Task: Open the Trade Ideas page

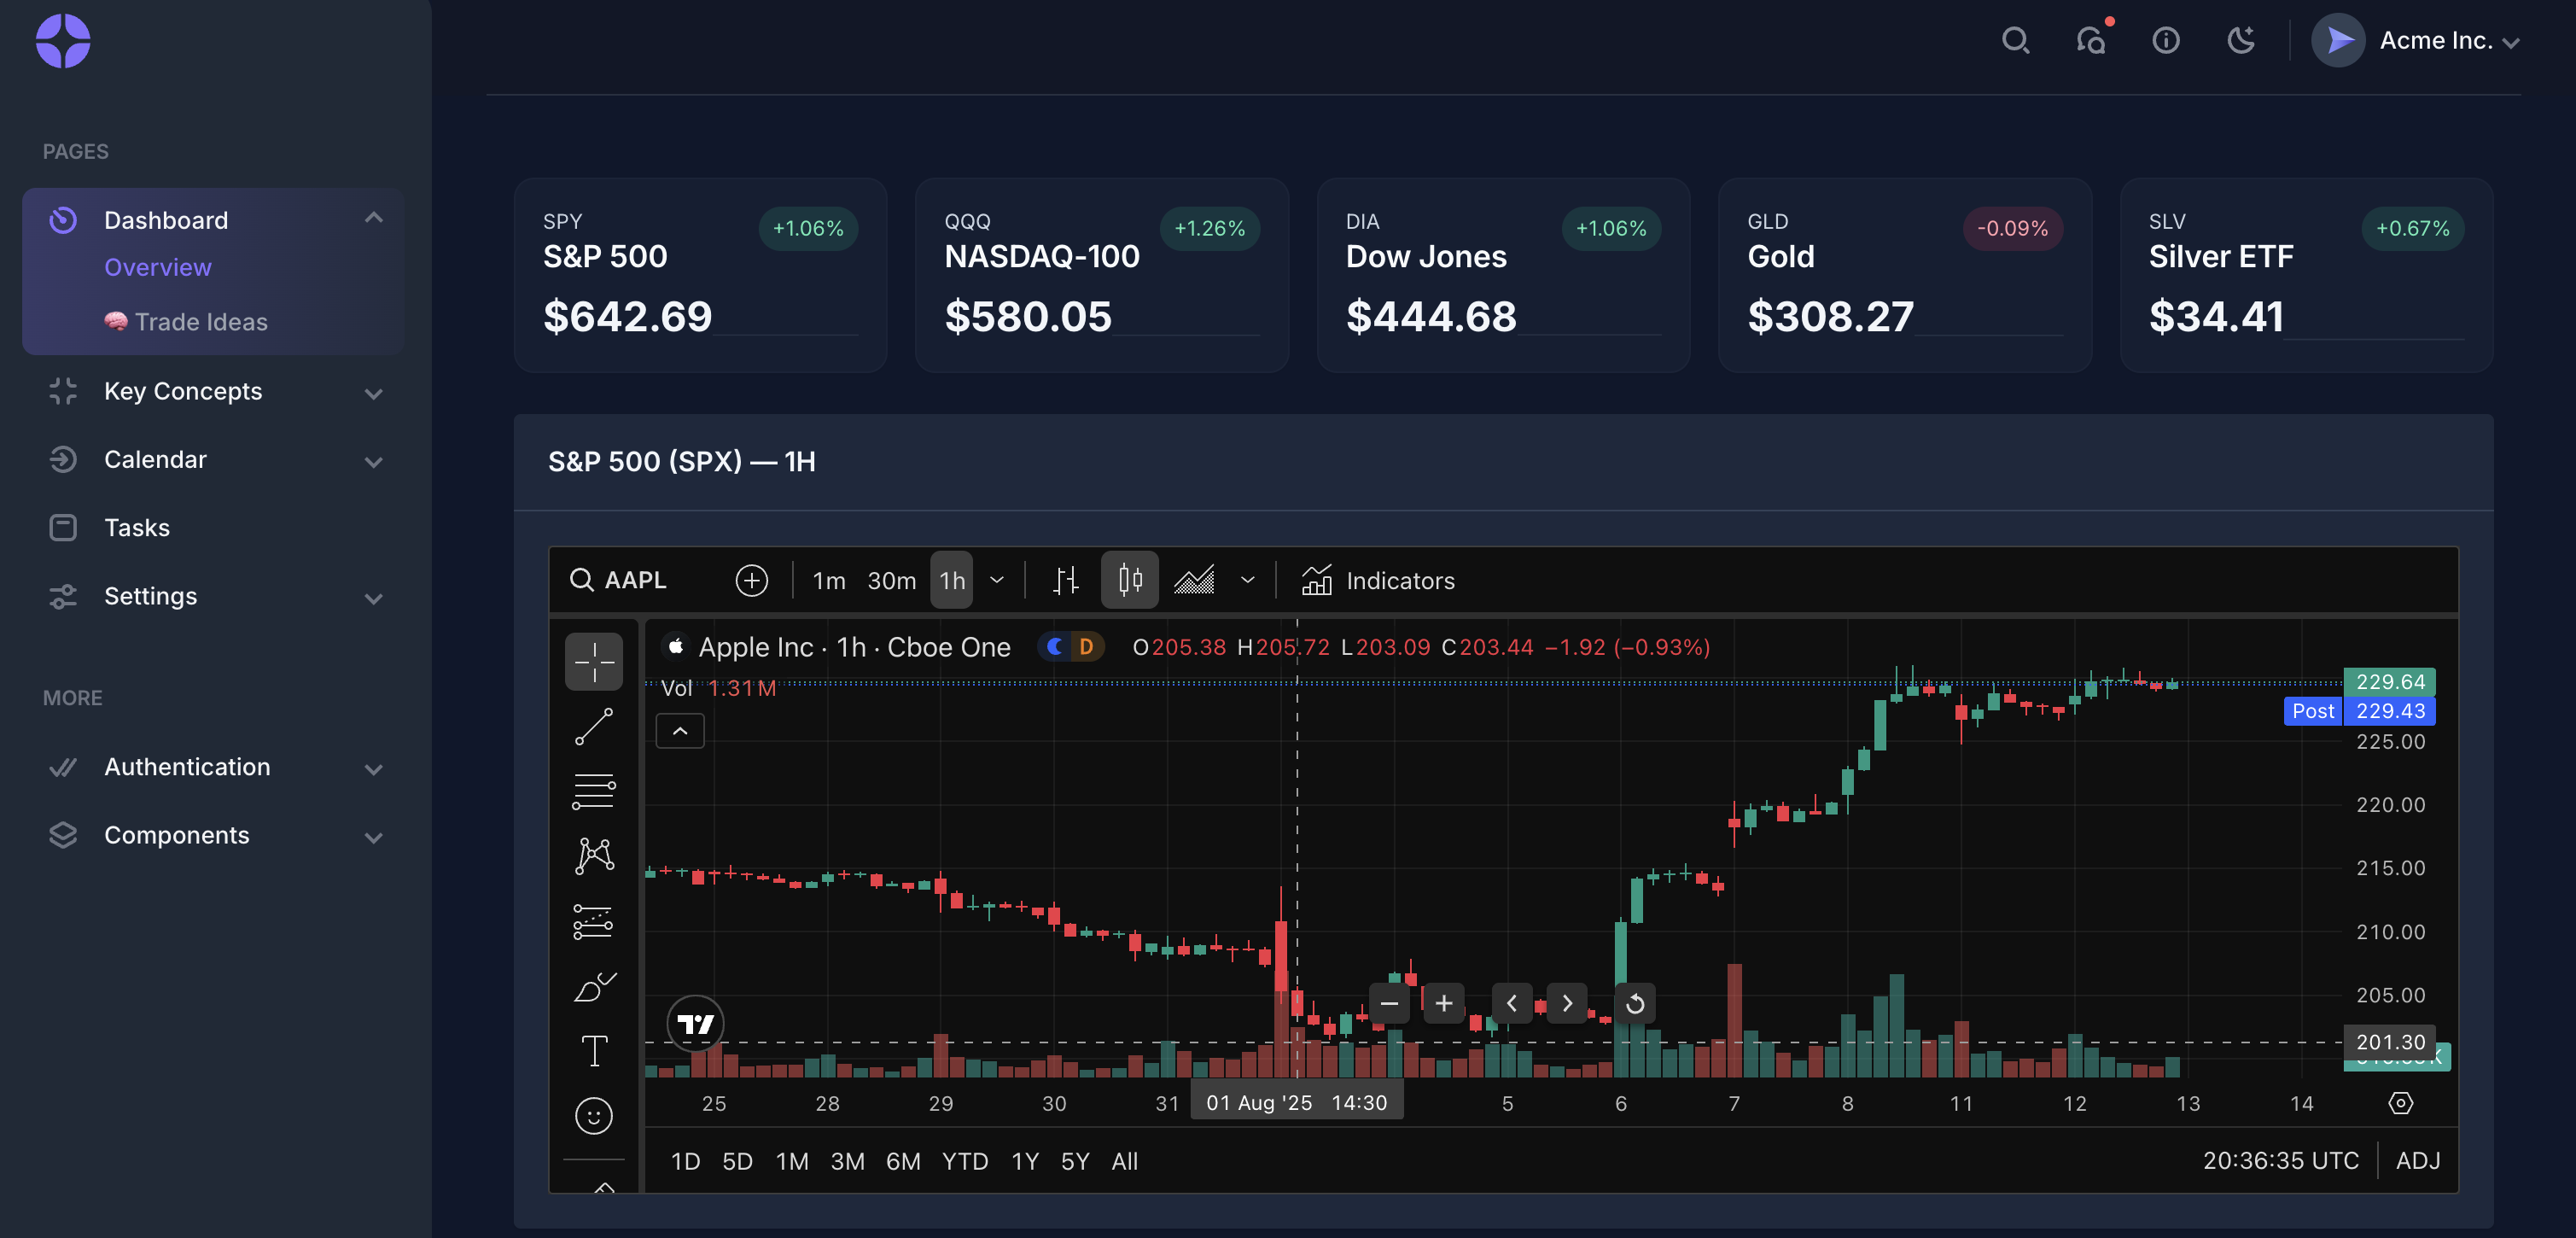Action: [x=186, y=321]
